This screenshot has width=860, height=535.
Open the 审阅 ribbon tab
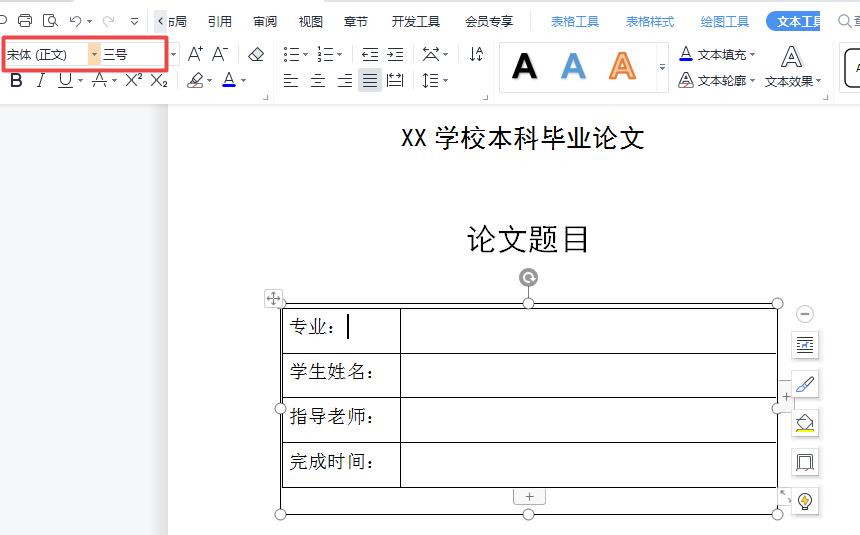pos(265,21)
